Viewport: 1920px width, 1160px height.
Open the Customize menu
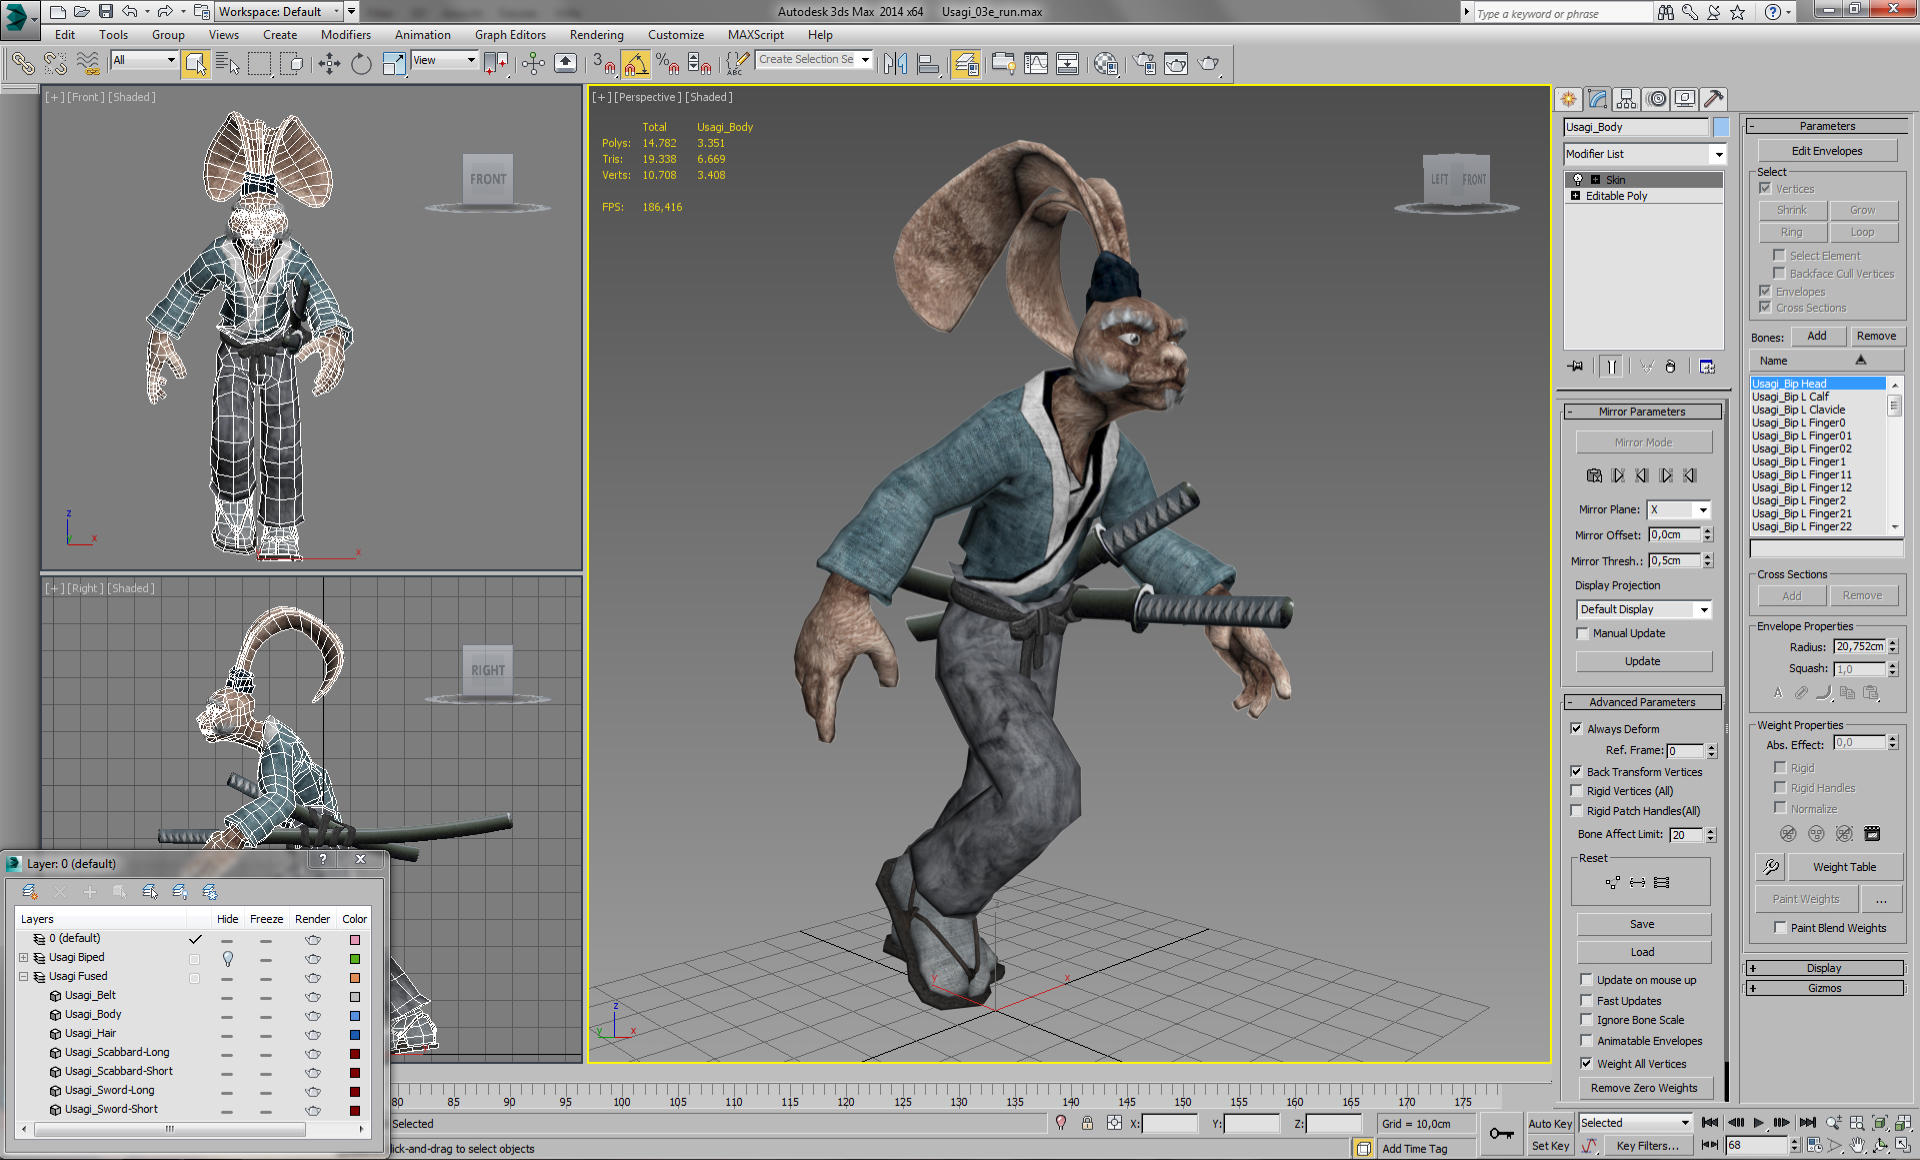(675, 35)
